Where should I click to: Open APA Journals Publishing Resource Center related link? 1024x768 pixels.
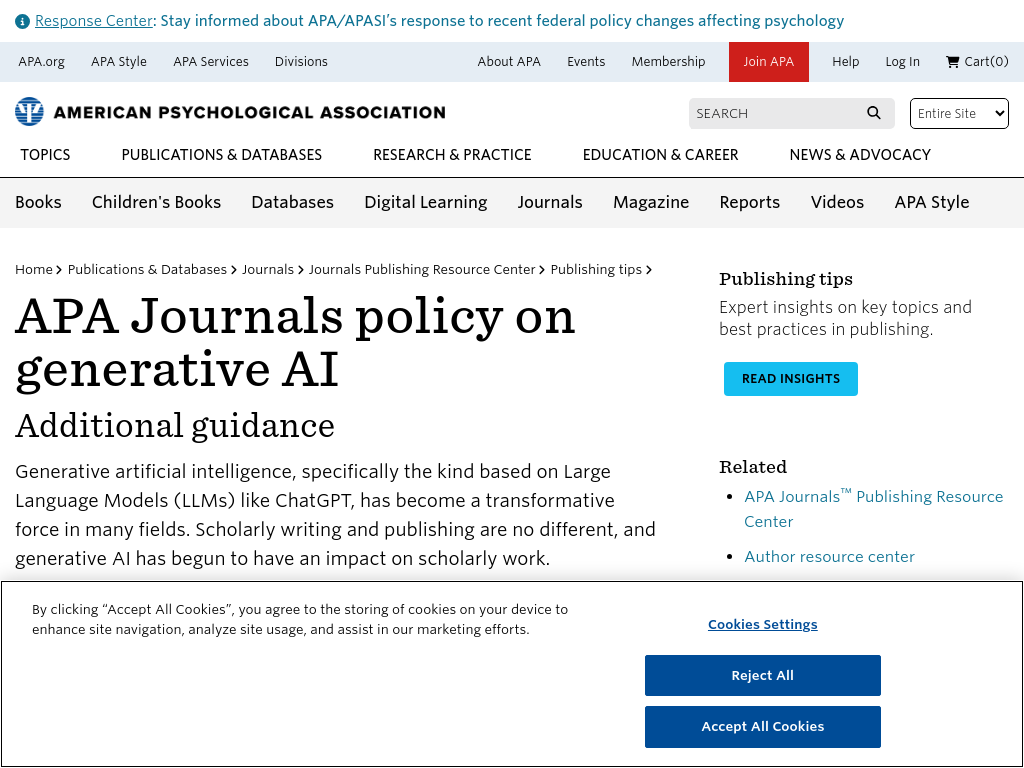[874, 509]
